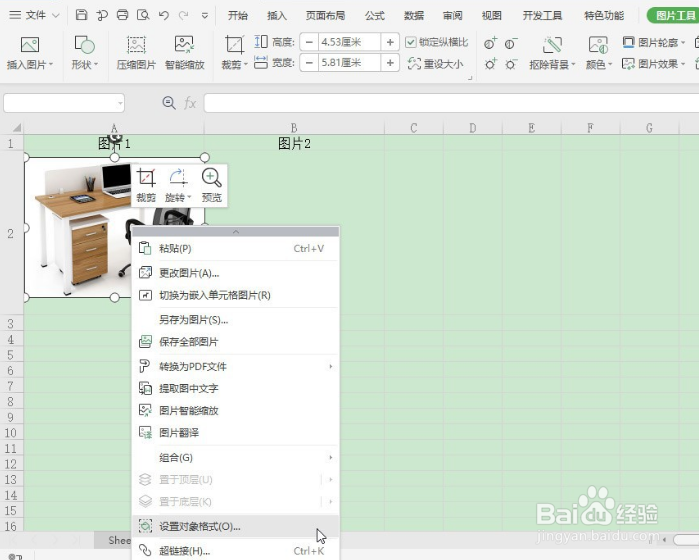Click the Redo arrow icon
699x560 pixels.
pyautogui.click(x=183, y=15)
